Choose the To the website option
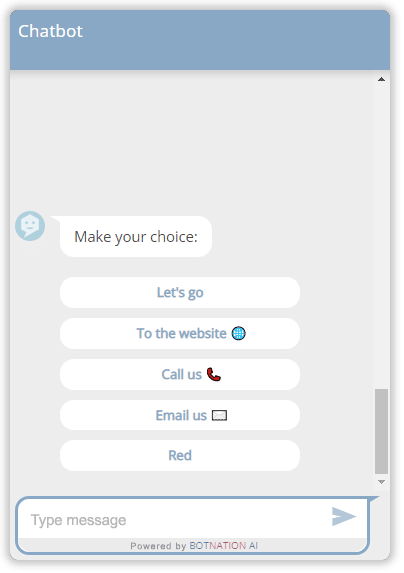Viewport: 404px width, 573px height. [180, 333]
